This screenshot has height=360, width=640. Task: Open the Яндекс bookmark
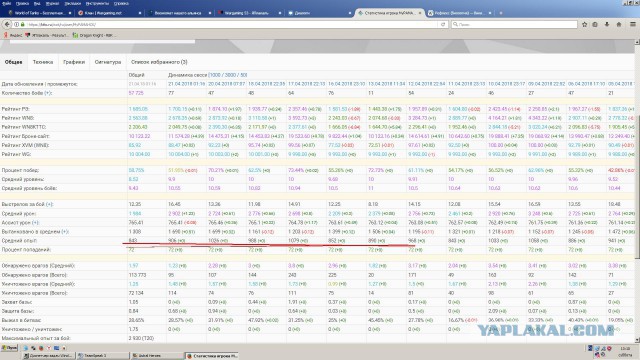13,36
